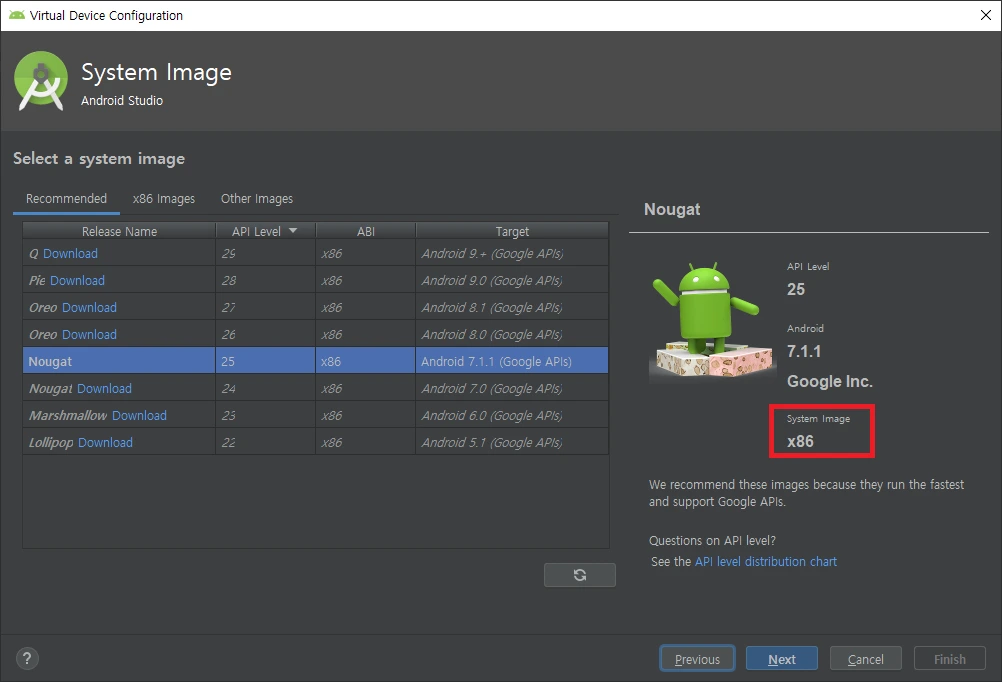Click API level 28 cell in Pie row
Screen dimensions: 1002x682
coord(265,281)
